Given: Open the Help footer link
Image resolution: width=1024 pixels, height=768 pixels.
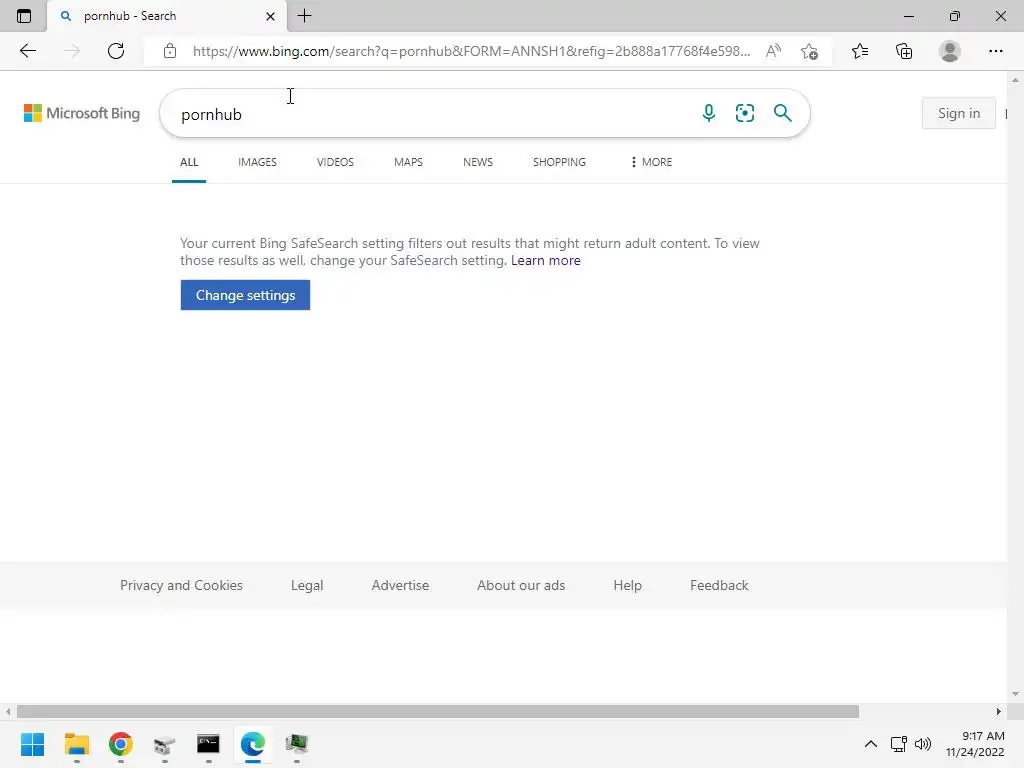Looking at the screenshot, I should tap(627, 585).
